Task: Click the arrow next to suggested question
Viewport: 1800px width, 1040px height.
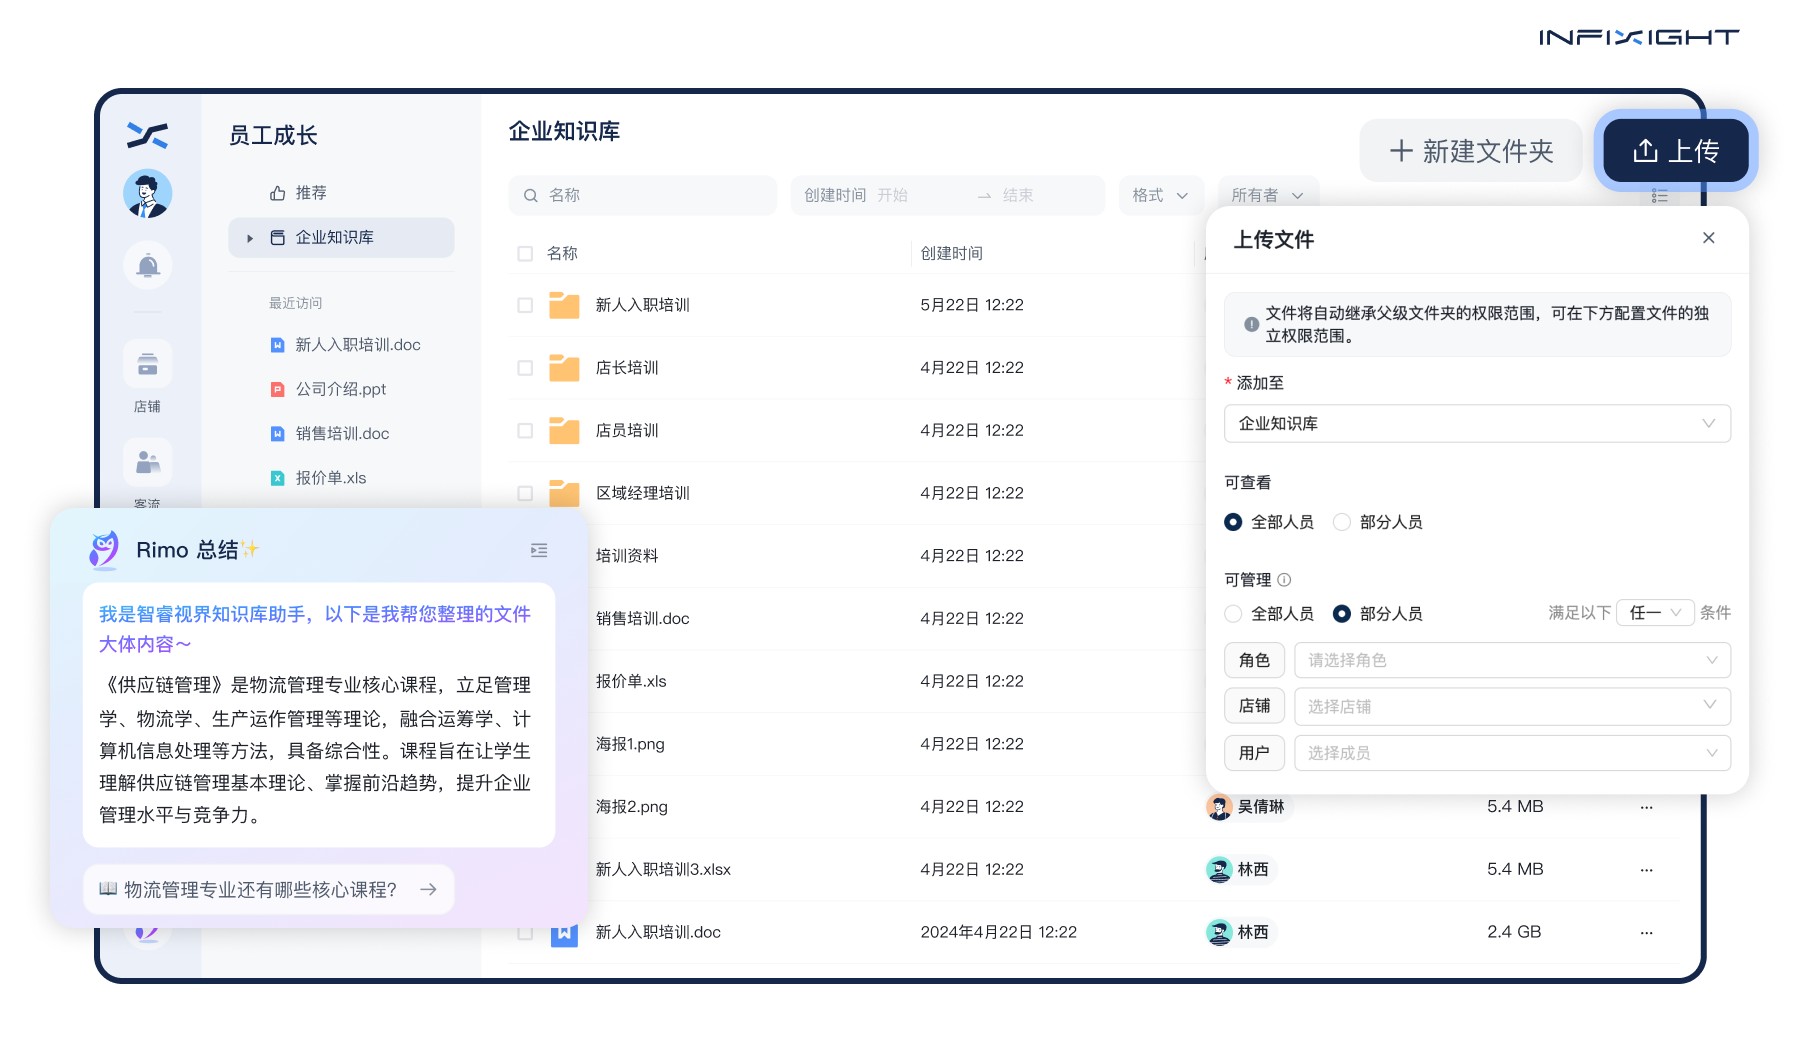Action: tap(428, 889)
